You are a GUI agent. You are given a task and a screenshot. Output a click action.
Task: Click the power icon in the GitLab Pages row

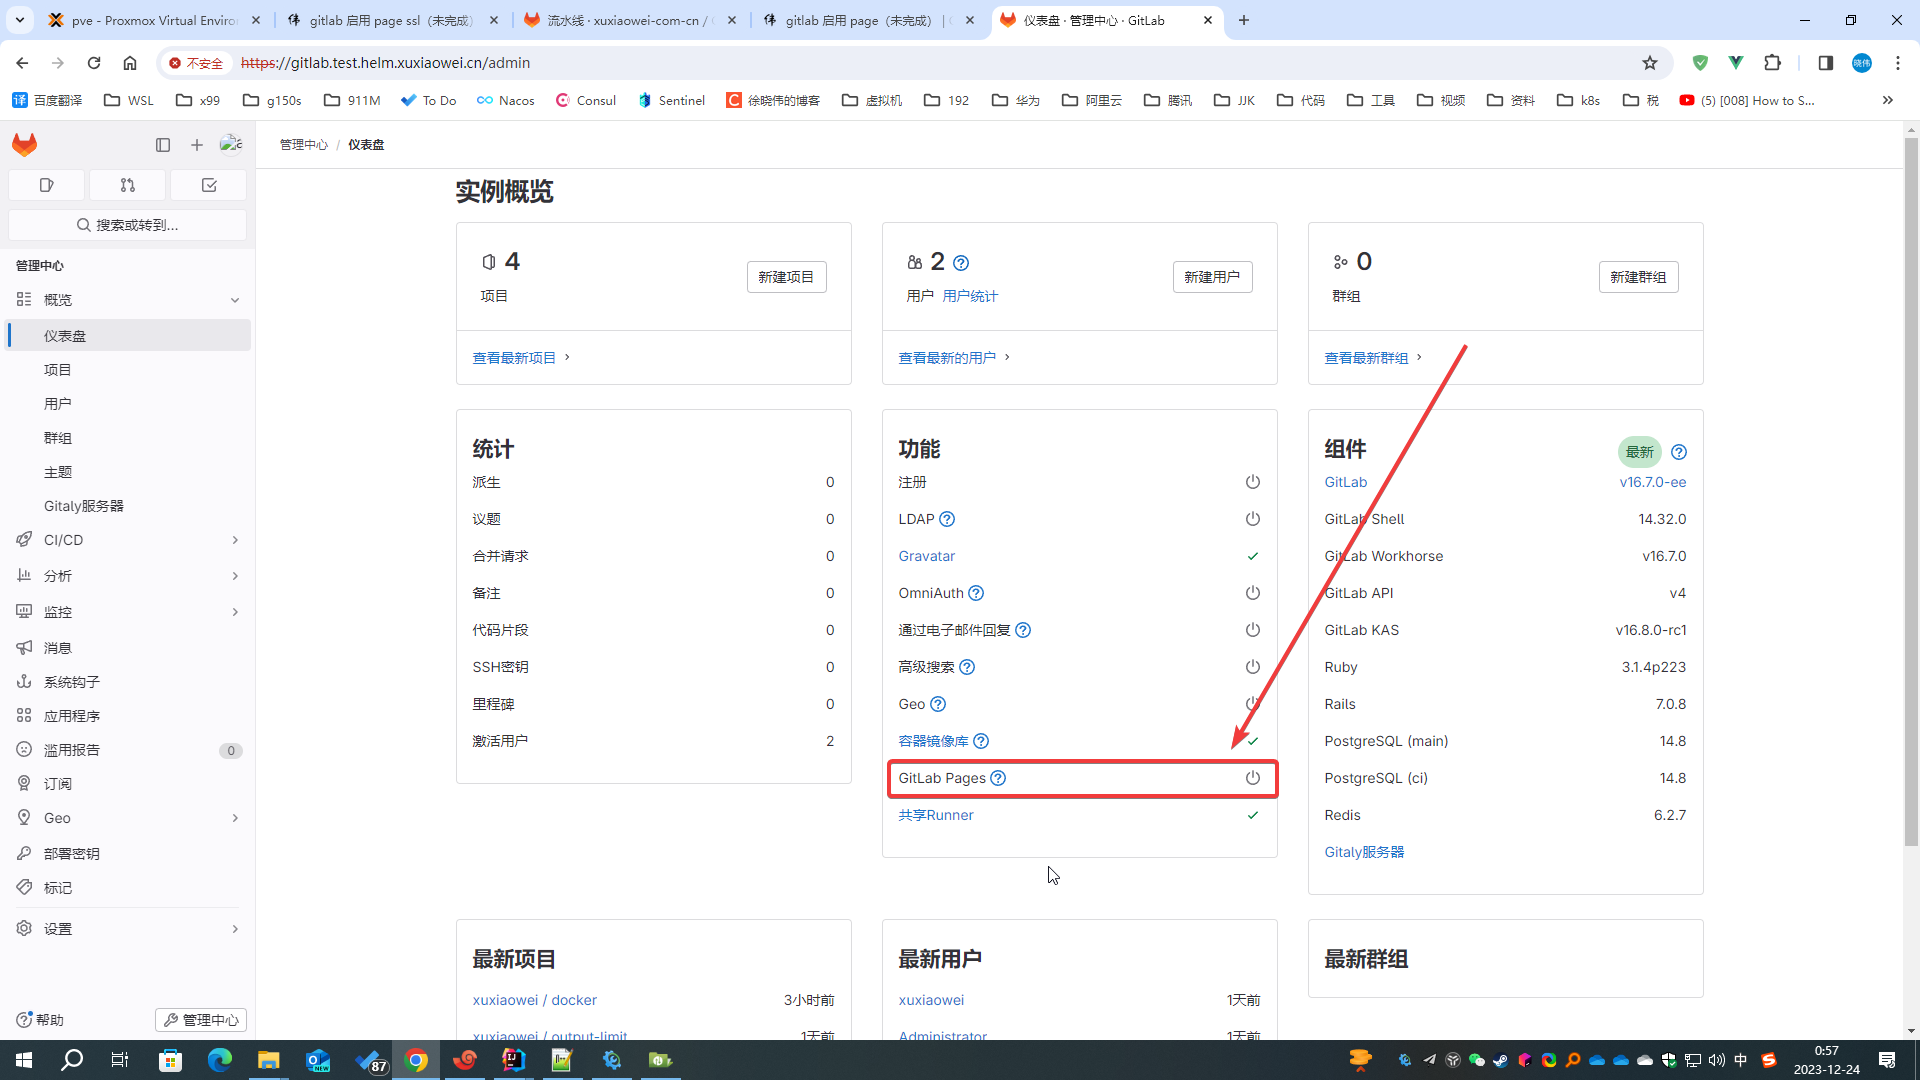click(x=1252, y=778)
